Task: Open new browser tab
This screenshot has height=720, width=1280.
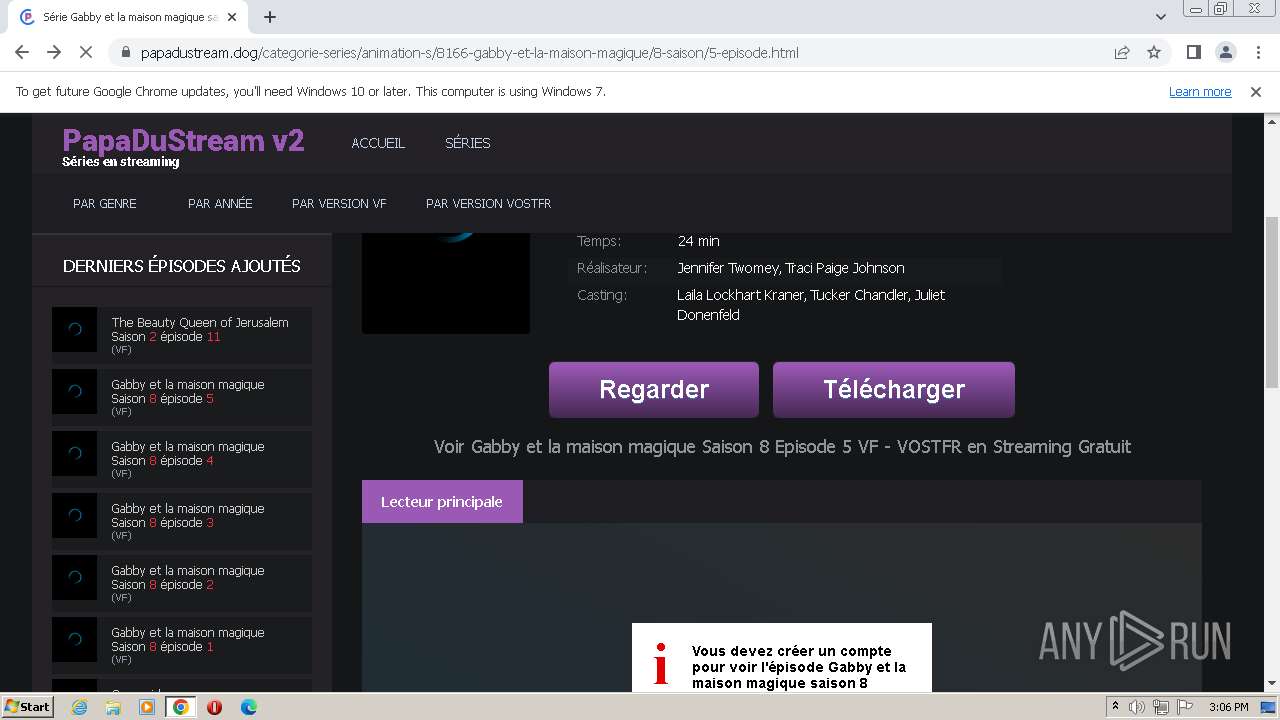Action: tap(270, 17)
